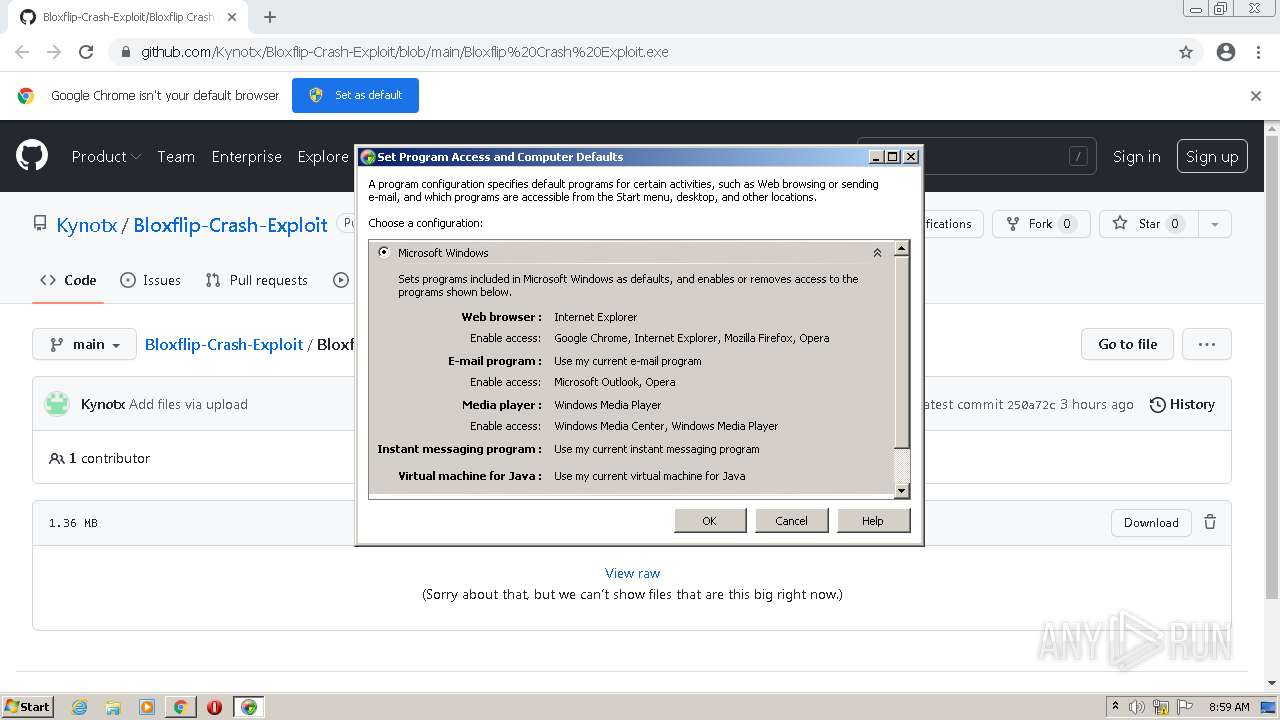
Task: Dismiss the default browser infobar
Action: point(1256,96)
